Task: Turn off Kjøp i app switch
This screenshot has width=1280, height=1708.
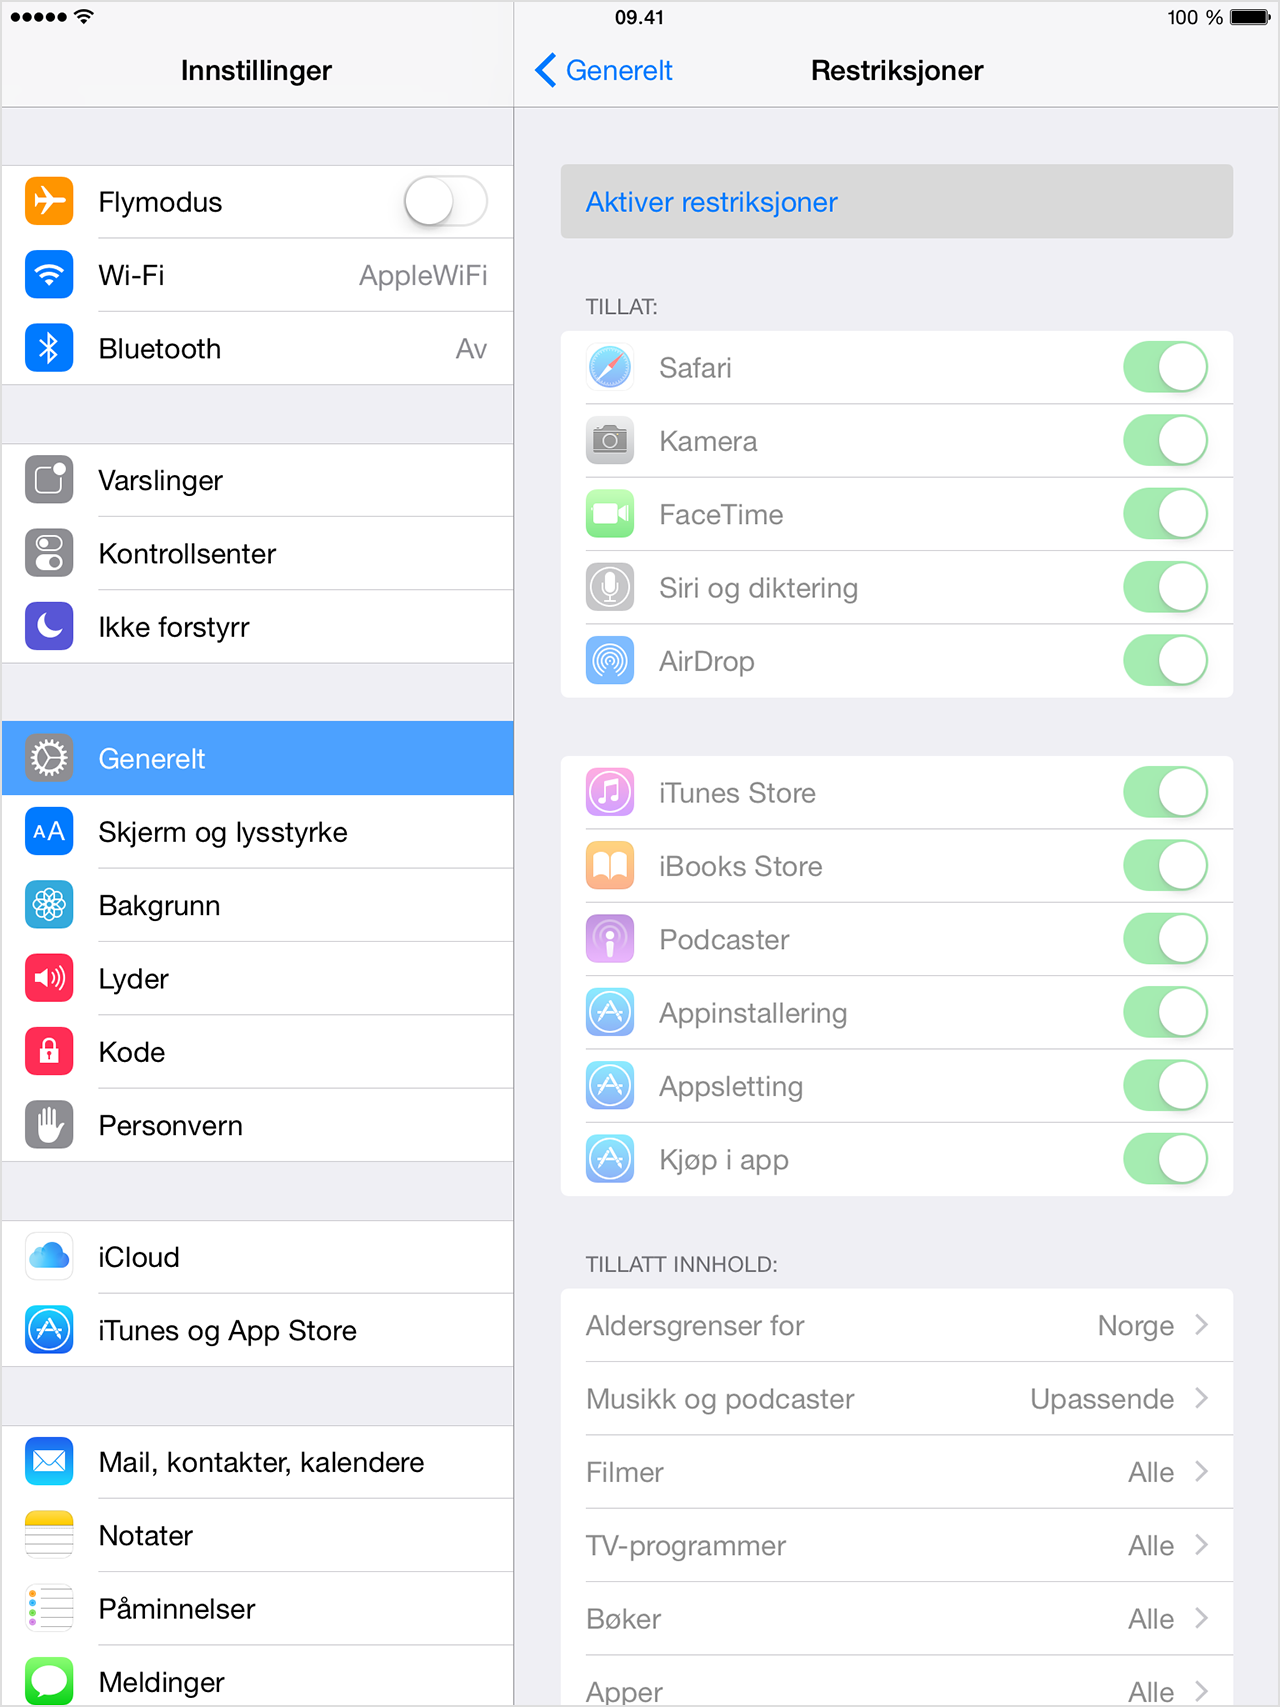Action: pyautogui.click(x=1166, y=1160)
